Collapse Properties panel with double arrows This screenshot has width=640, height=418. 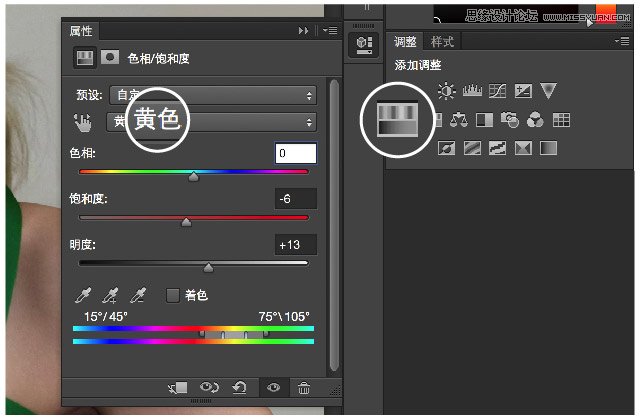pos(303,31)
